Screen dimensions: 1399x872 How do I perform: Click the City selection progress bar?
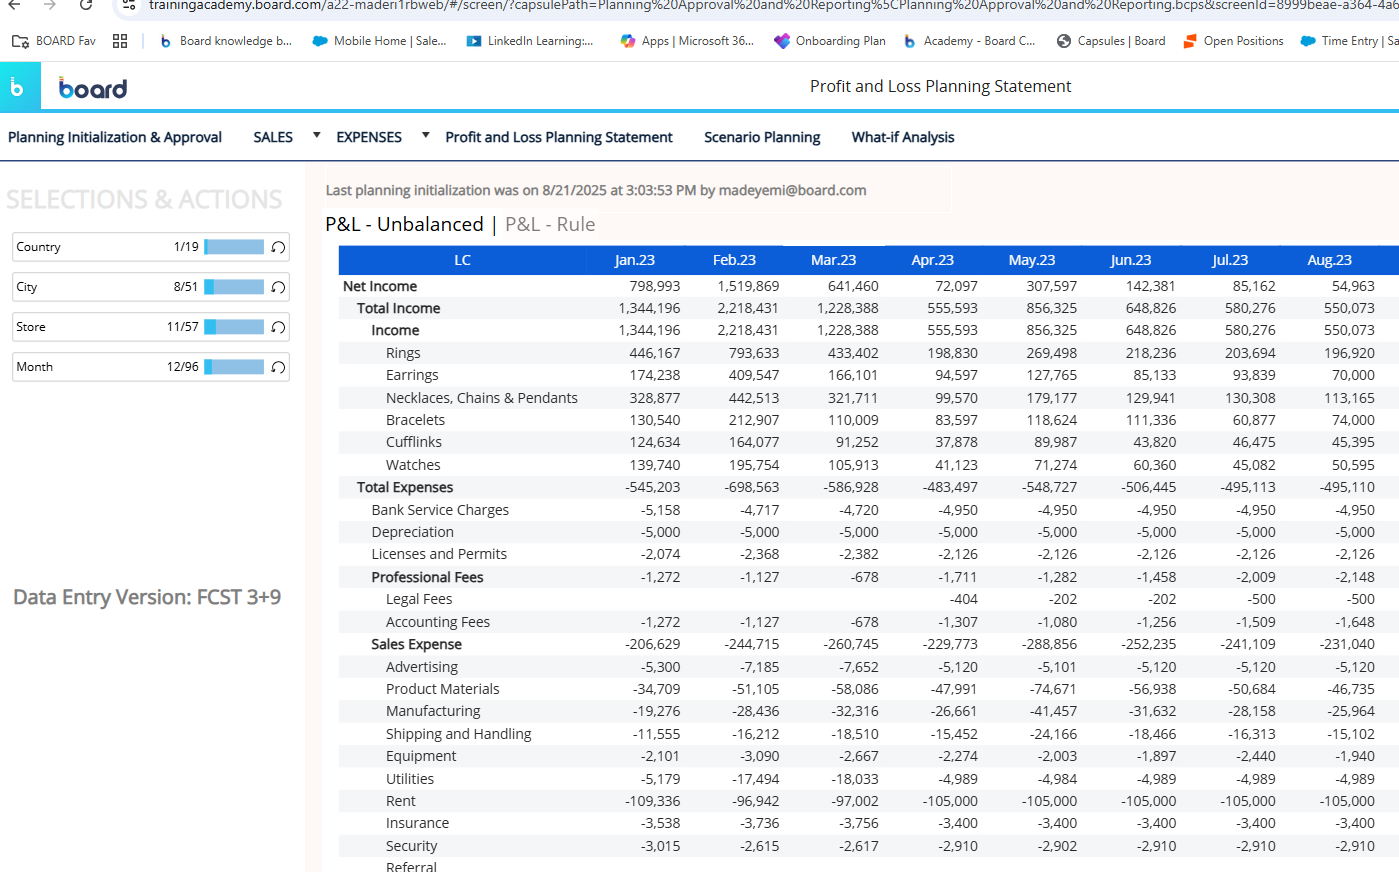234,287
